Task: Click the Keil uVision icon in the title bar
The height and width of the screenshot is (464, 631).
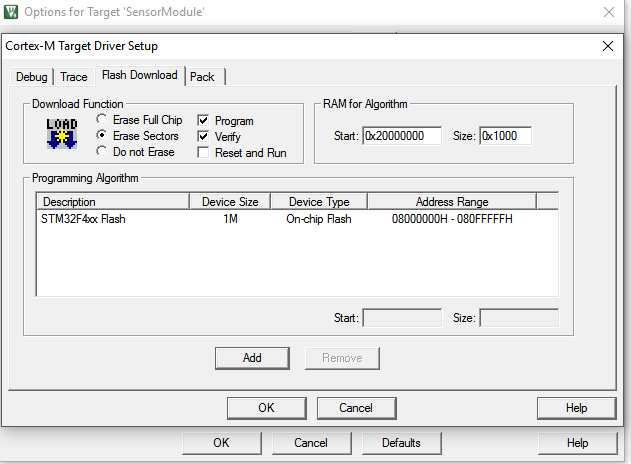Action: click(x=11, y=12)
